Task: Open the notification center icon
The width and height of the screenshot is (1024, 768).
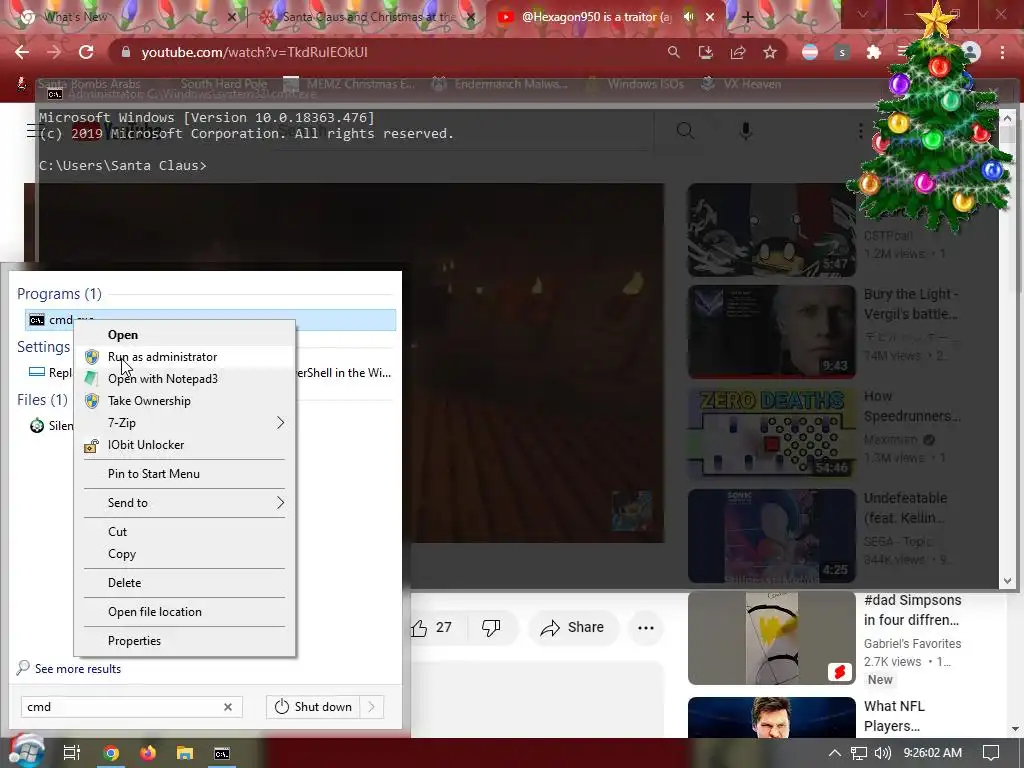Action: pos(991,753)
